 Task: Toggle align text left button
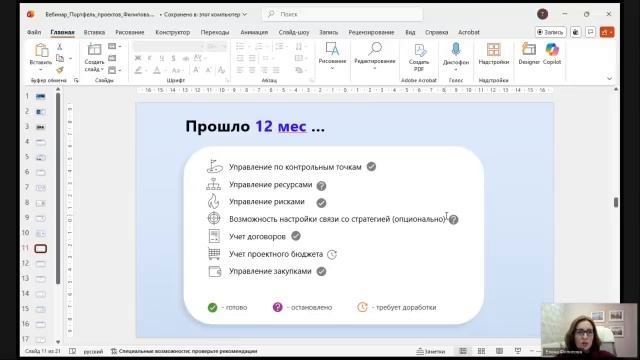point(240,70)
